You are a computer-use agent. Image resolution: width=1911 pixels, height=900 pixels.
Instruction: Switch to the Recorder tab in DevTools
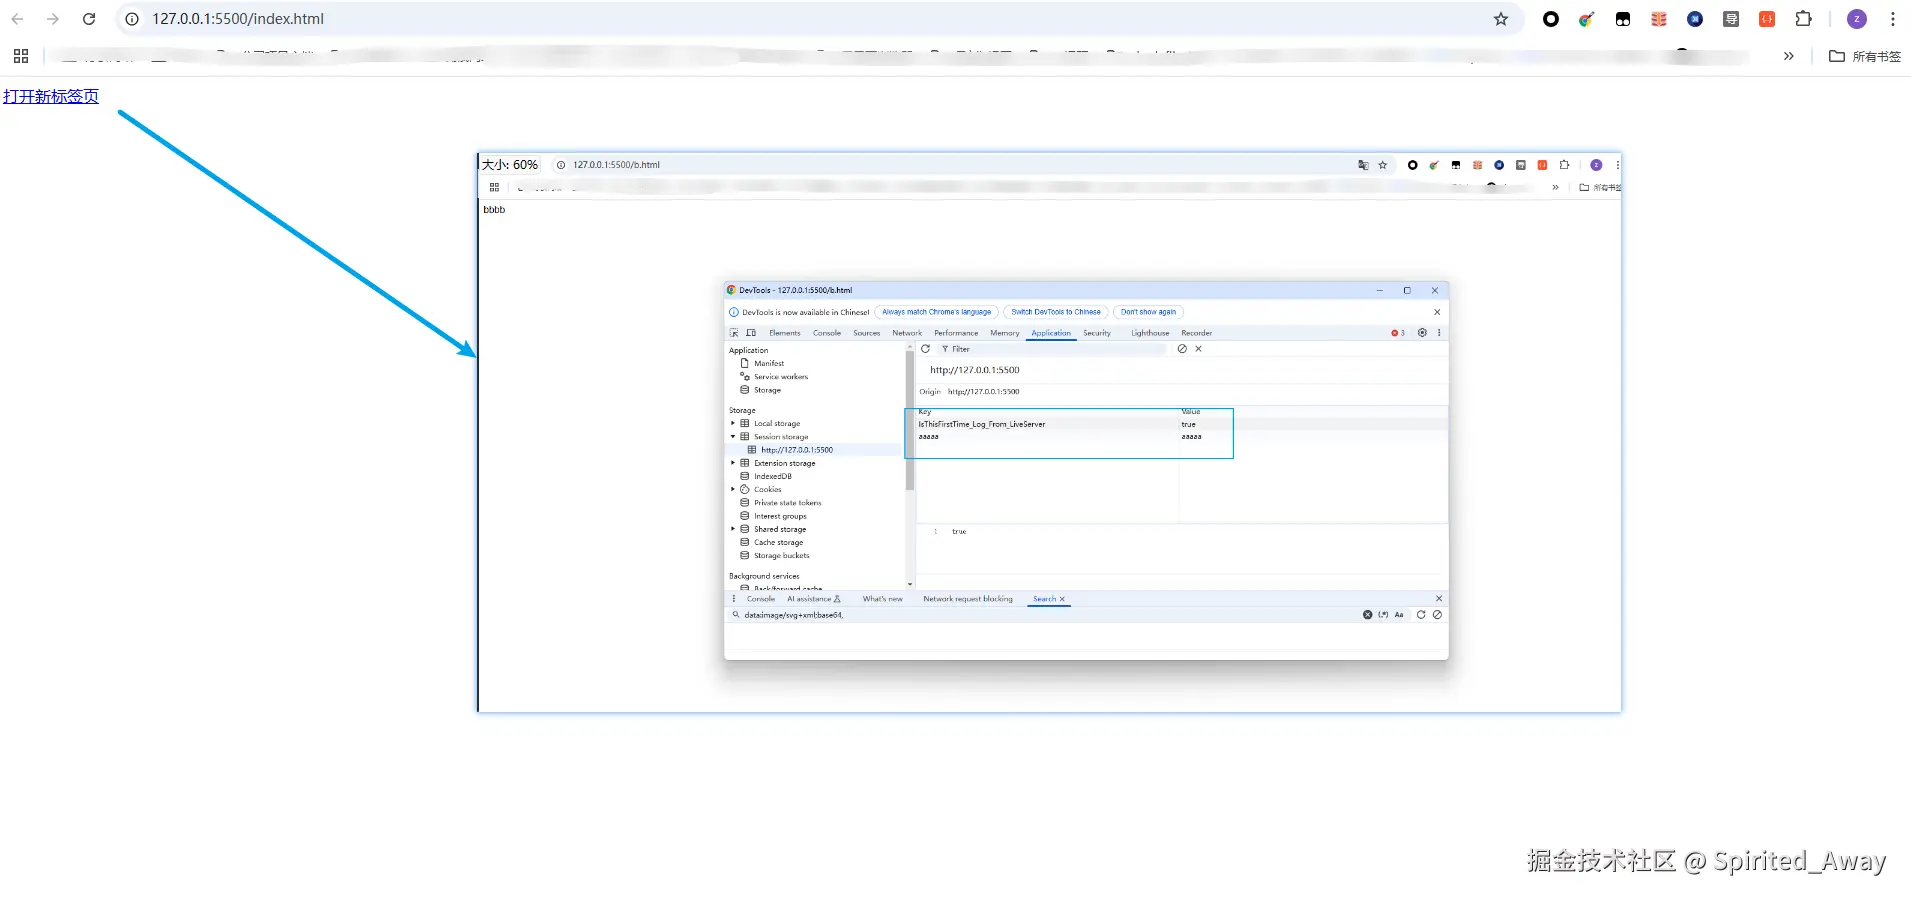pyautogui.click(x=1197, y=333)
